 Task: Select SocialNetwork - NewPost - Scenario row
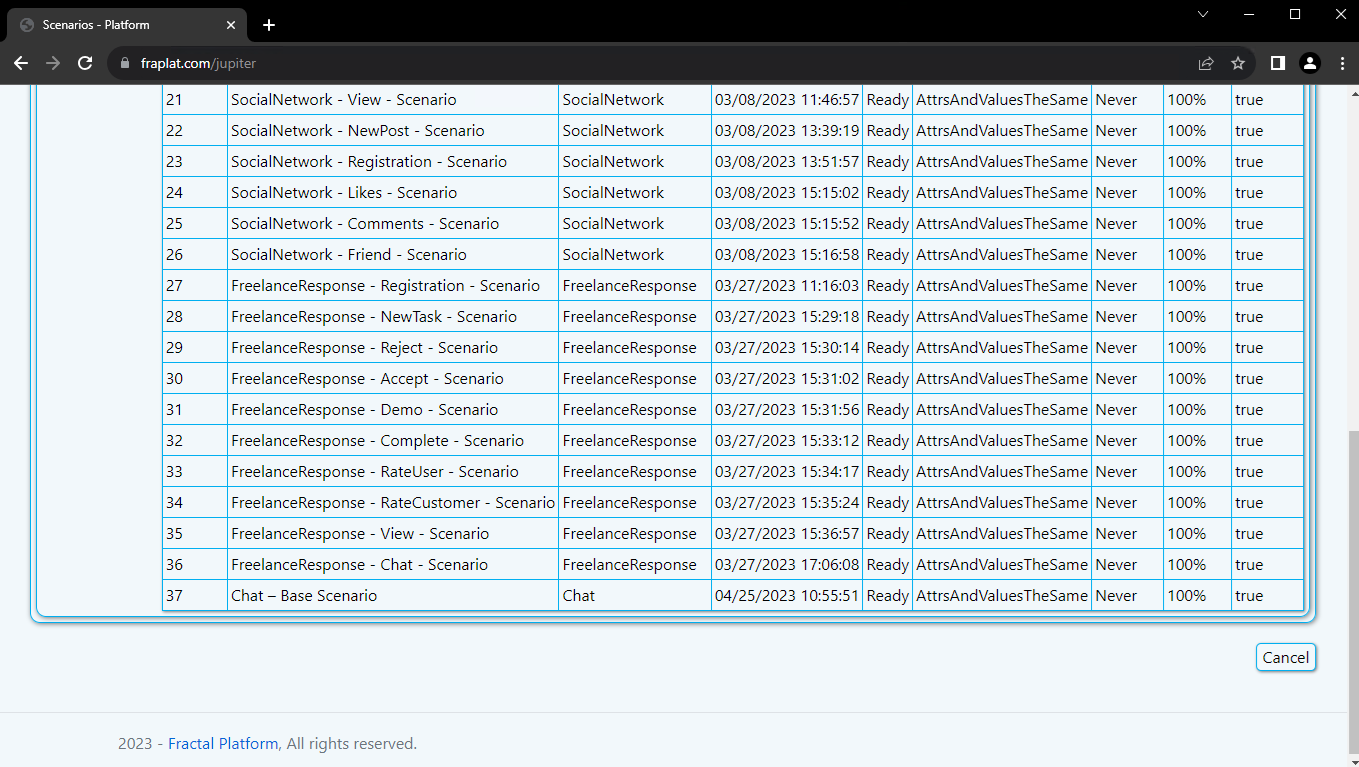click(x=357, y=131)
